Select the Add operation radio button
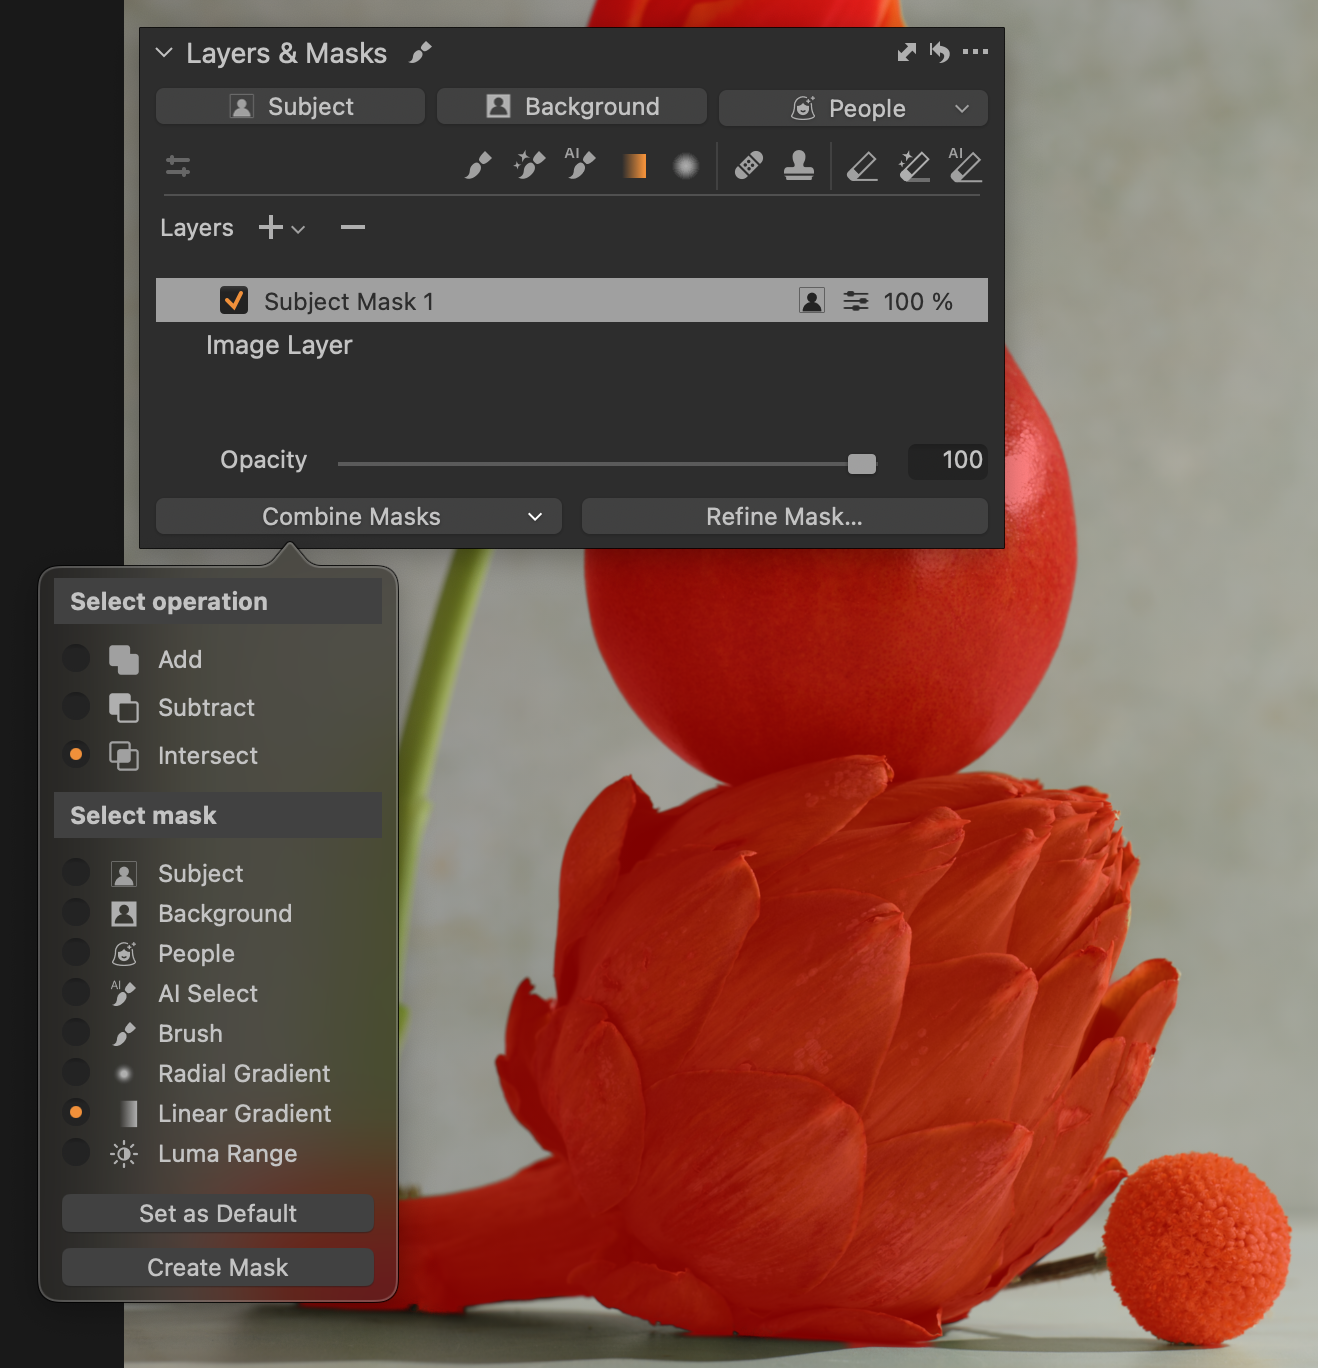The height and width of the screenshot is (1368, 1318). tap(76, 659)
